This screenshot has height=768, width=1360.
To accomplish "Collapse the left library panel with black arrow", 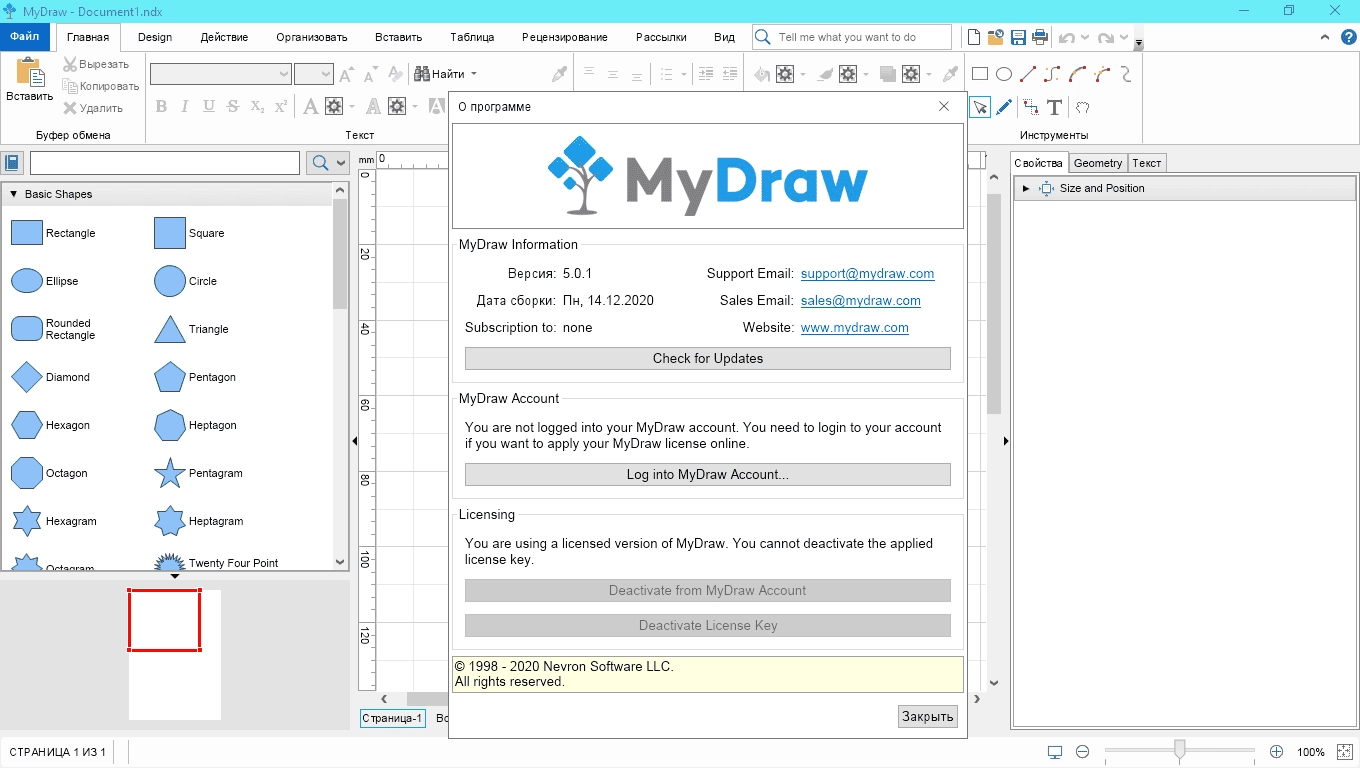I will coord(354,441).
